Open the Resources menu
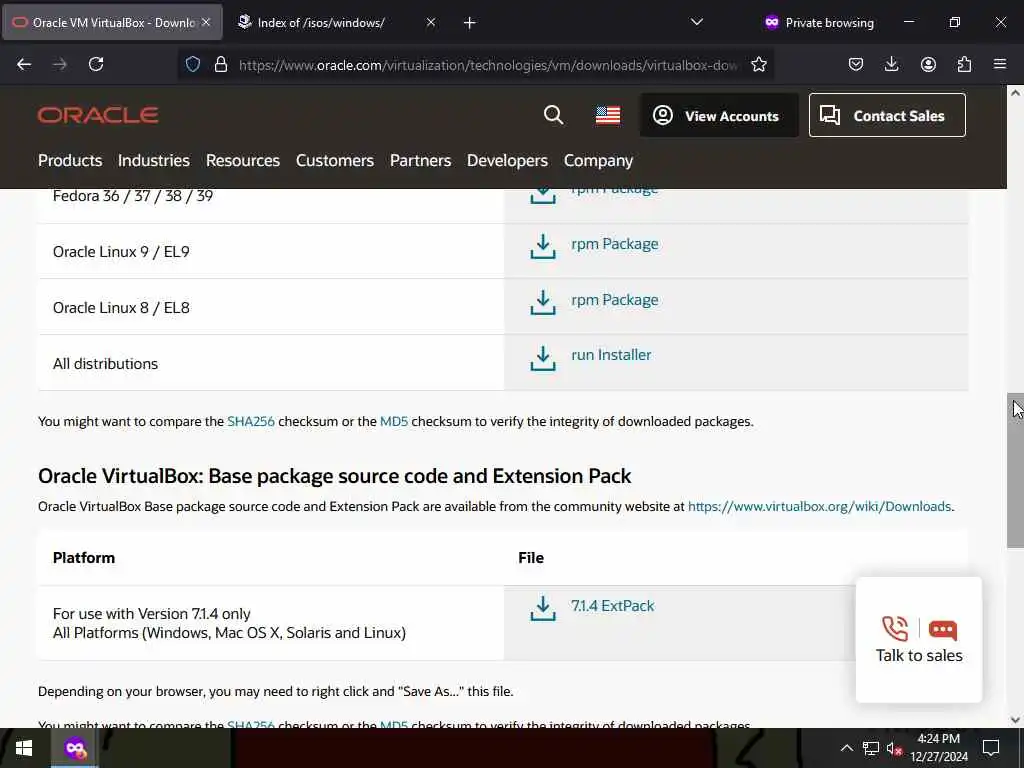This screenshot has width=1024, height=768. pyautogui.click(x=243, y=161)
